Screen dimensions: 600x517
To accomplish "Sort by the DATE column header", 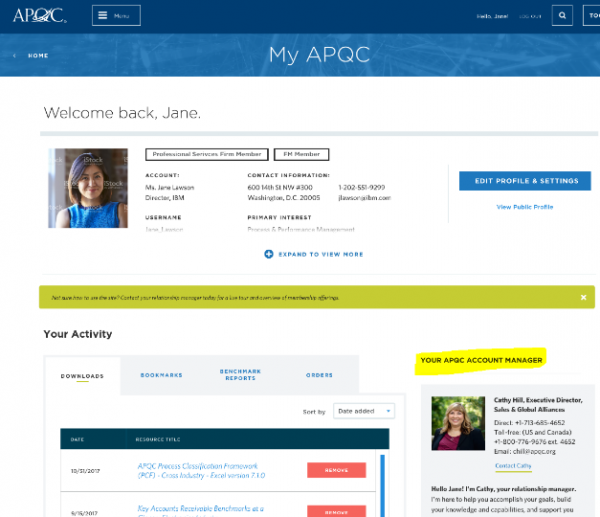I will tap(77, 439).
